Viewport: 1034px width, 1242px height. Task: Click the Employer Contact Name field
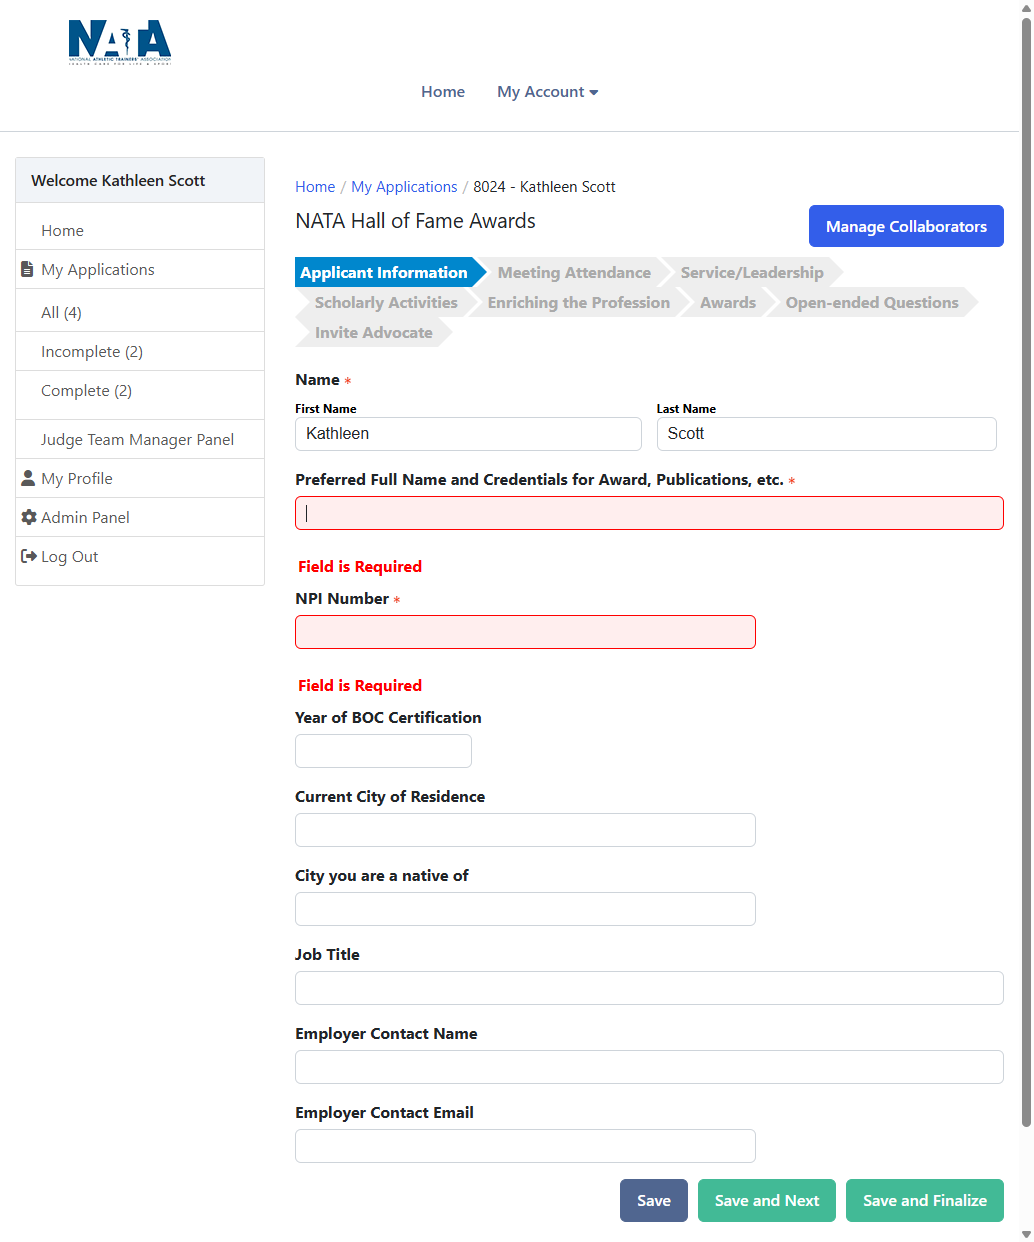pos(649,1067)
